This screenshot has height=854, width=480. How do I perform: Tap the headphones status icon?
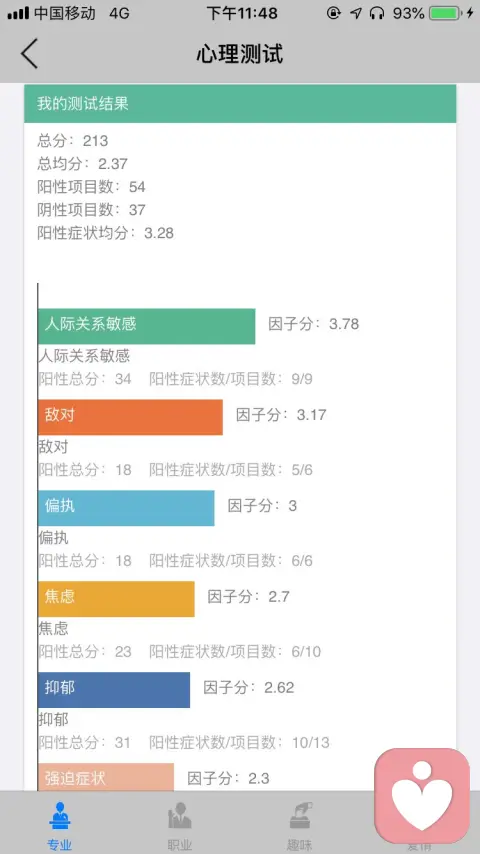tap(376, 13)
